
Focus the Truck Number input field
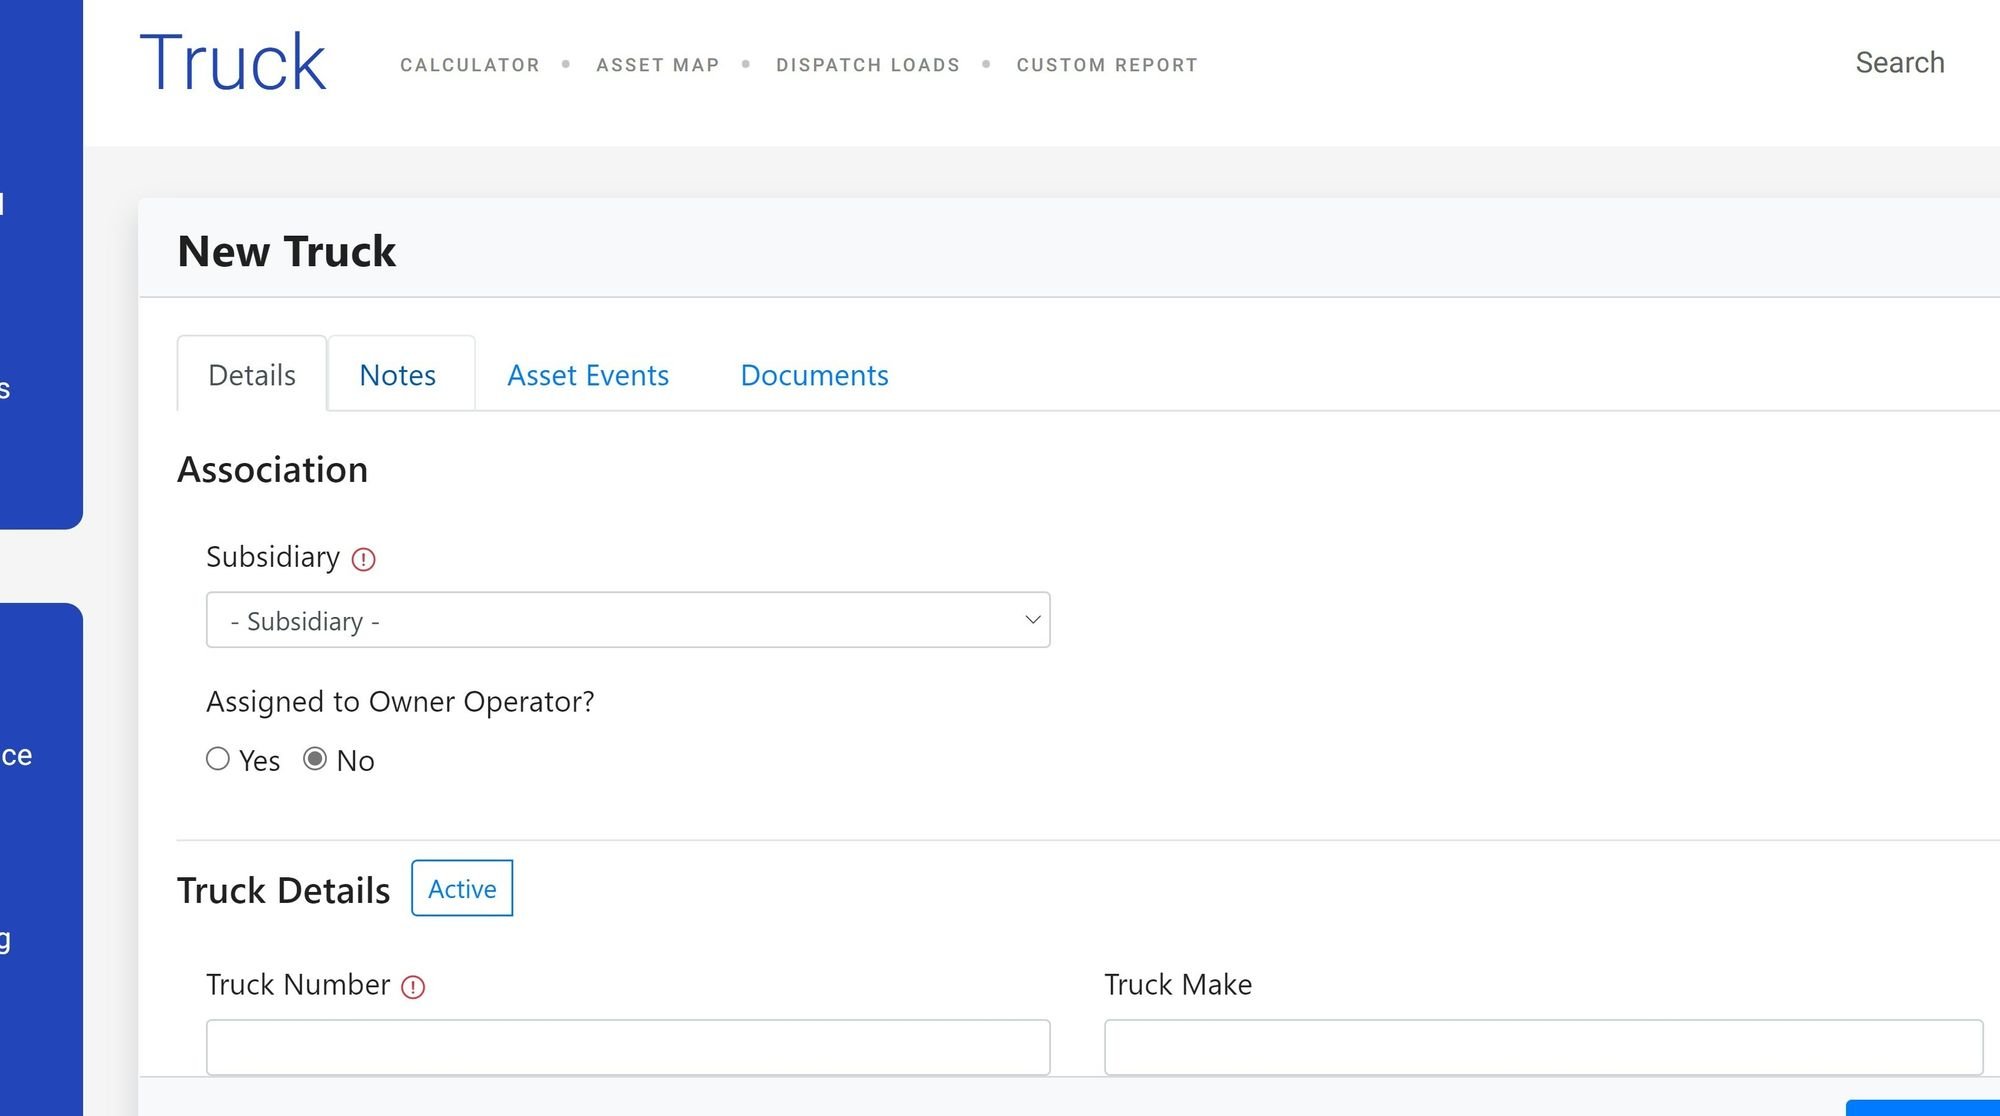tap(628, 1047)
